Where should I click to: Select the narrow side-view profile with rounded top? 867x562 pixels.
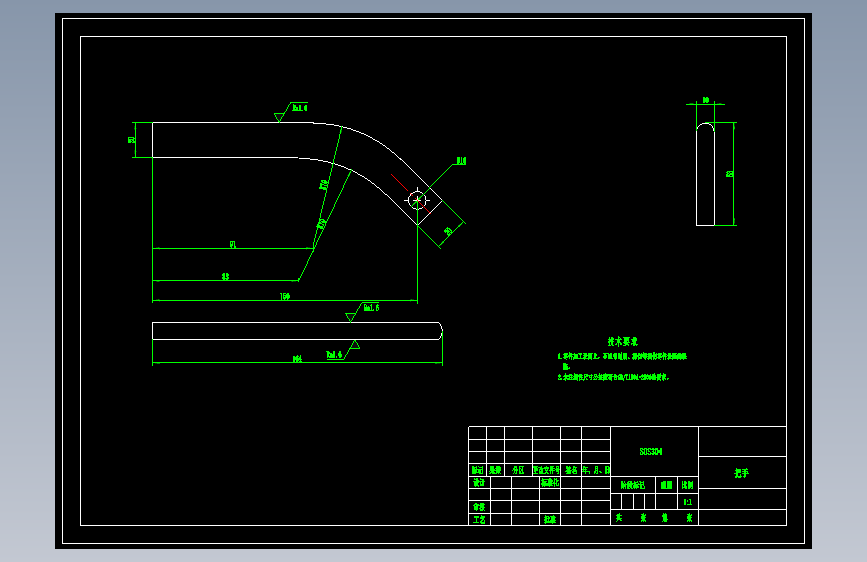[705, 174]
